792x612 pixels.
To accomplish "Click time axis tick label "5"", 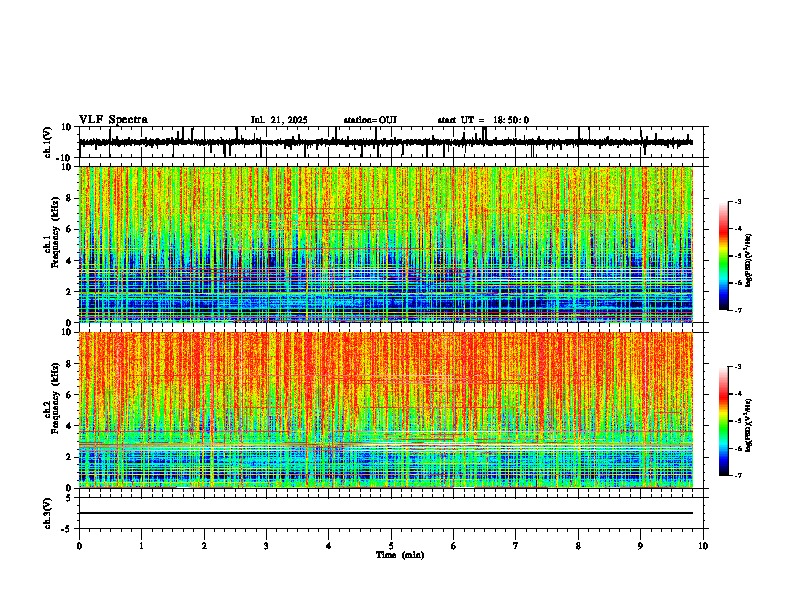I will [x=391, y=546].
